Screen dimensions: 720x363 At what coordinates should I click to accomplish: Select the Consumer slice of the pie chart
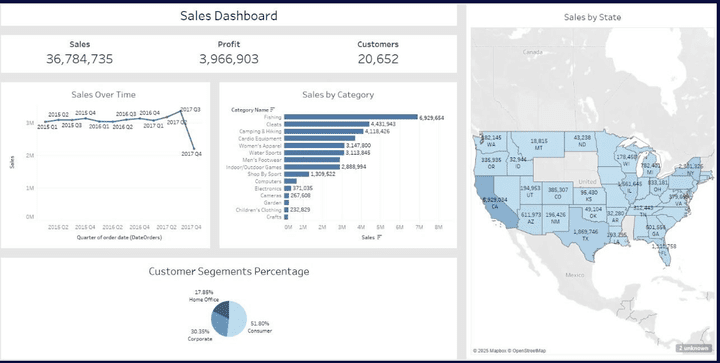pos(238,318)
